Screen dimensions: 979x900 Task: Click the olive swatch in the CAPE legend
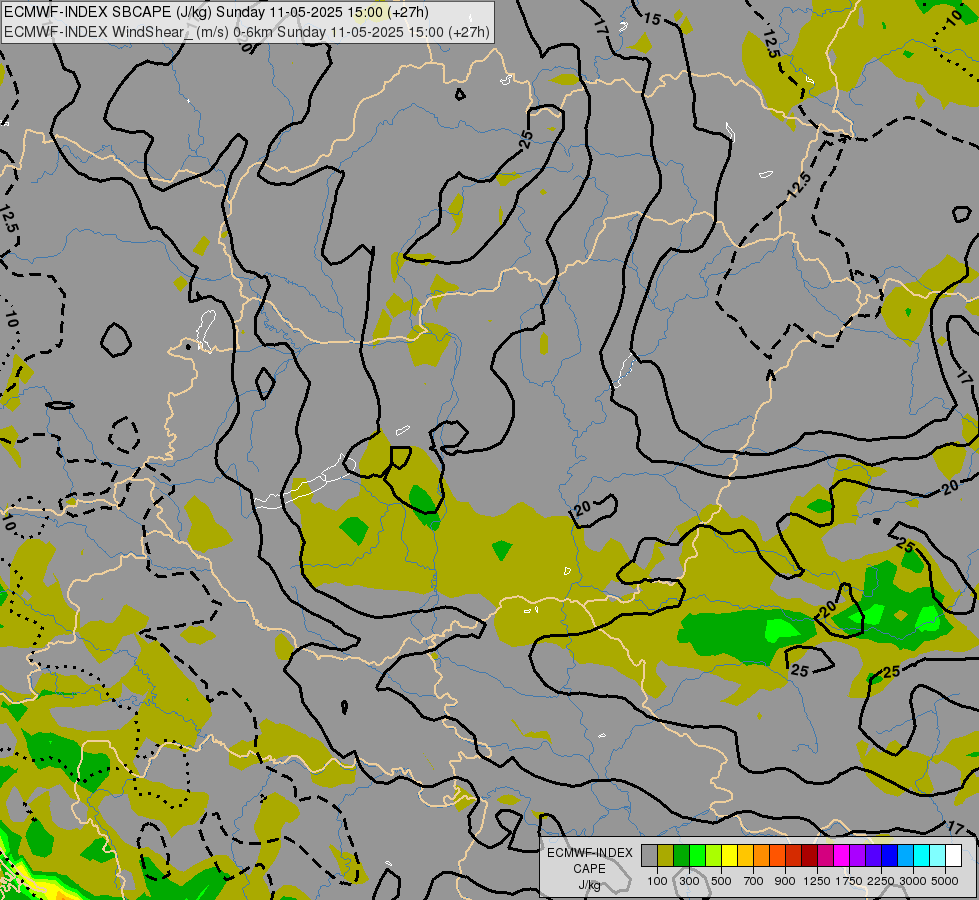(666, 855)
